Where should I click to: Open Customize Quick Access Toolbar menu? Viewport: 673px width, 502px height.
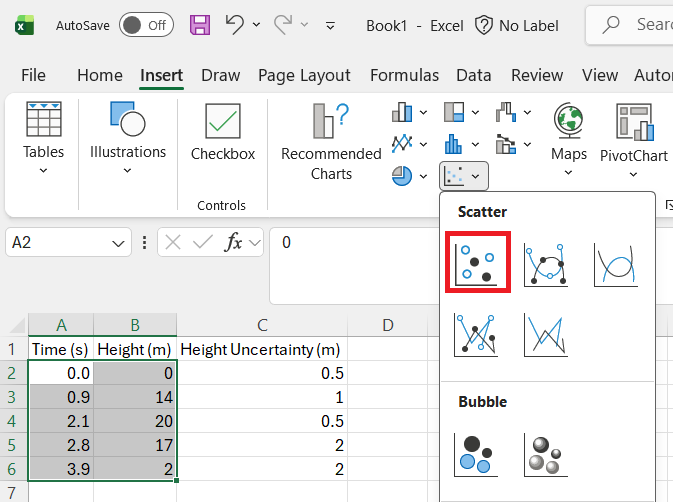tap(330, 26)
